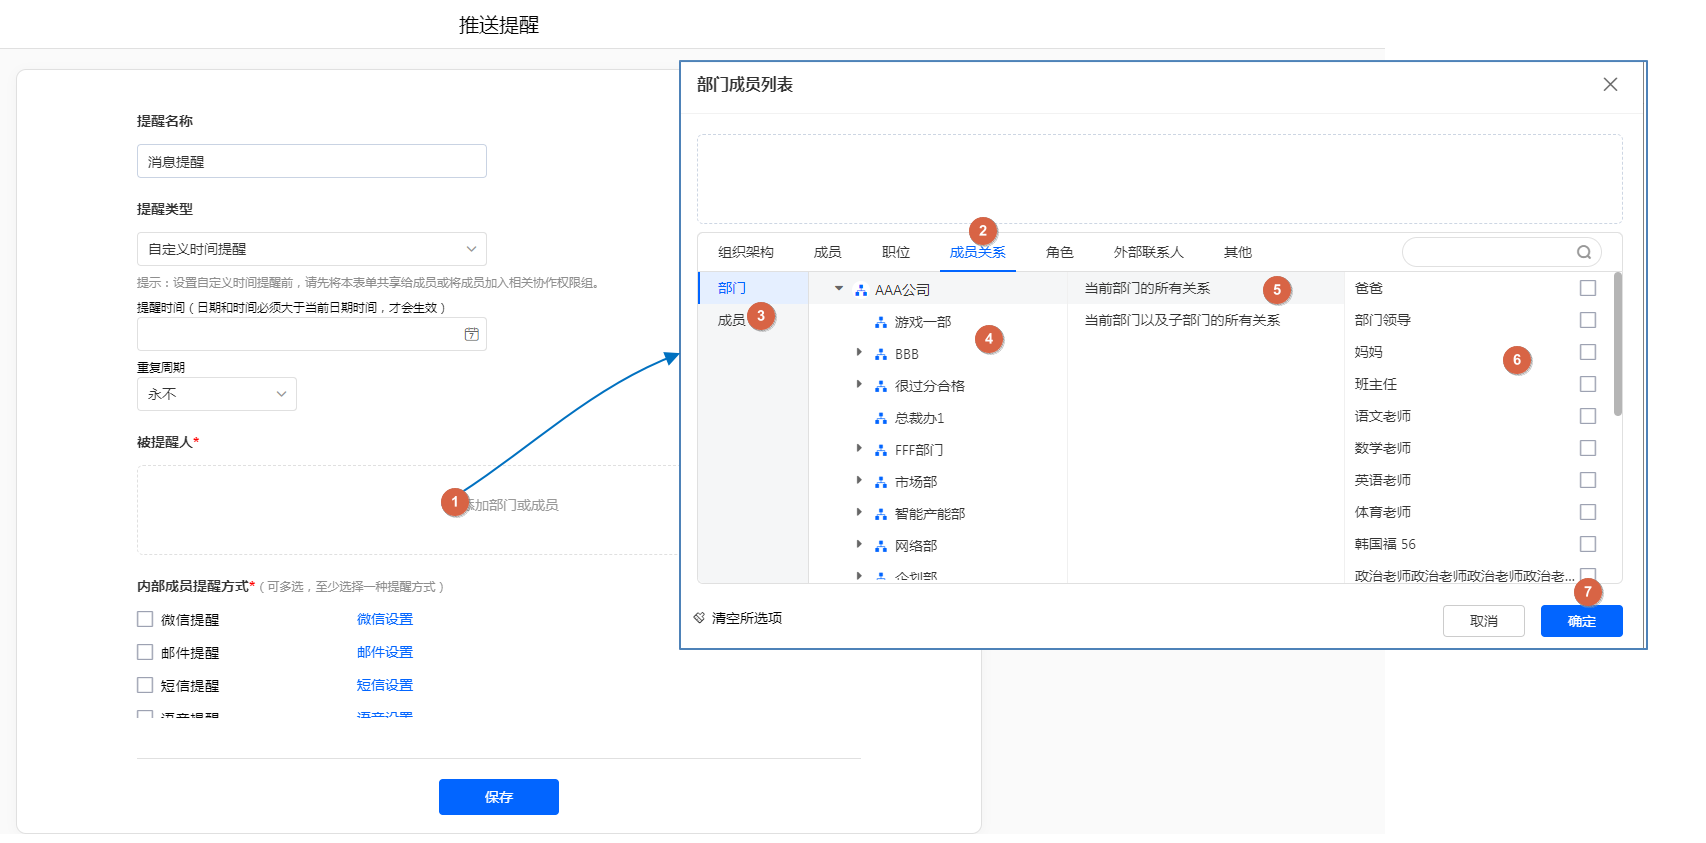Image resolution: width=1706 pixels, height=843 pixels.
Task: Click the 智能产能部 department icon
Action: click(x=881, y=514)
